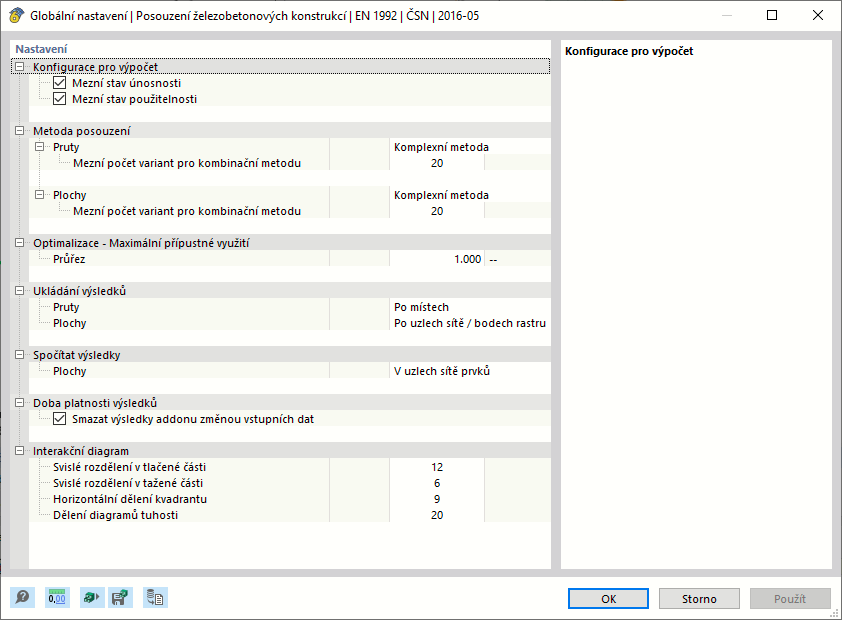This screenshot has width=842, height=620.
Task: Collapse the Doba platnosti výsledků section
Action: point(20,403)
